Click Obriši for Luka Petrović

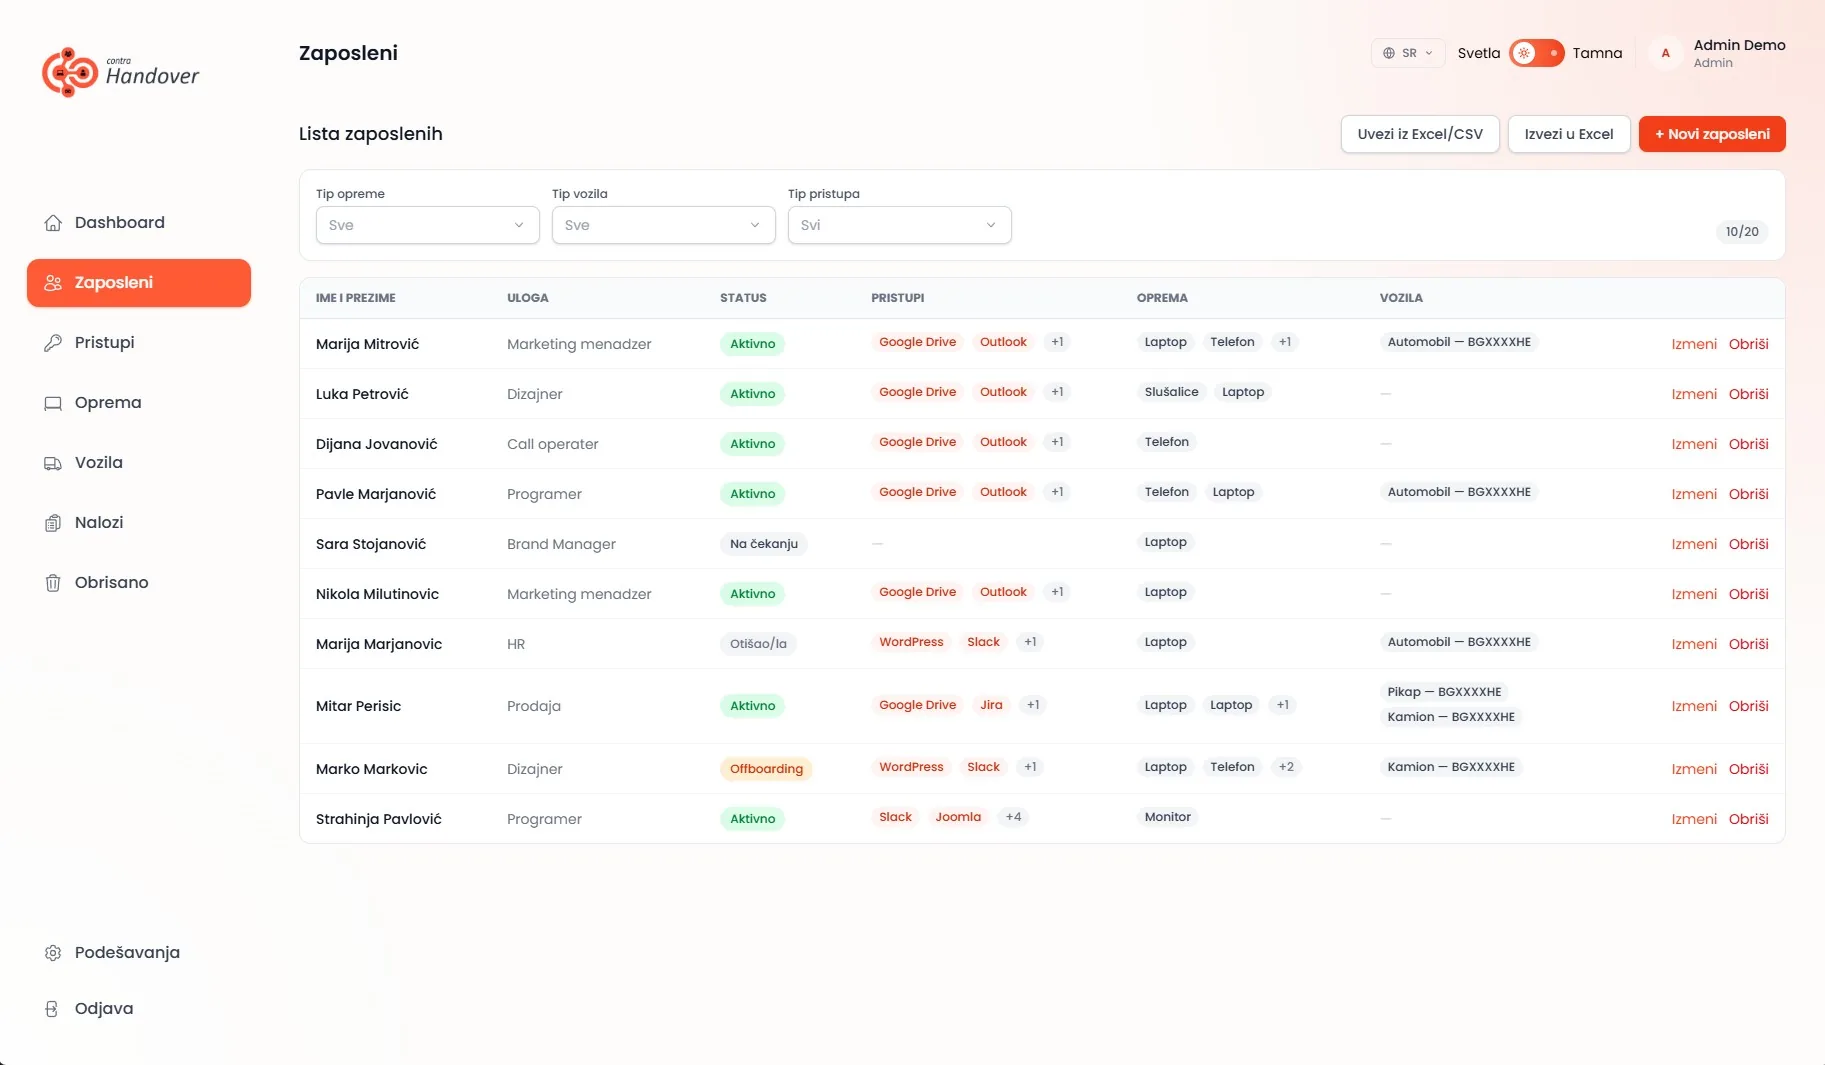1748,394
